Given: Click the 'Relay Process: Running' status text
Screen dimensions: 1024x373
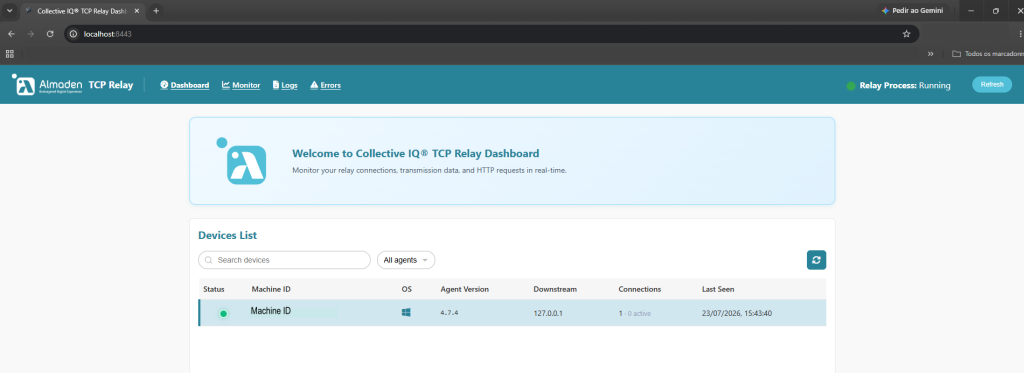Looking at the screenshot, I should tap(905, 86).
